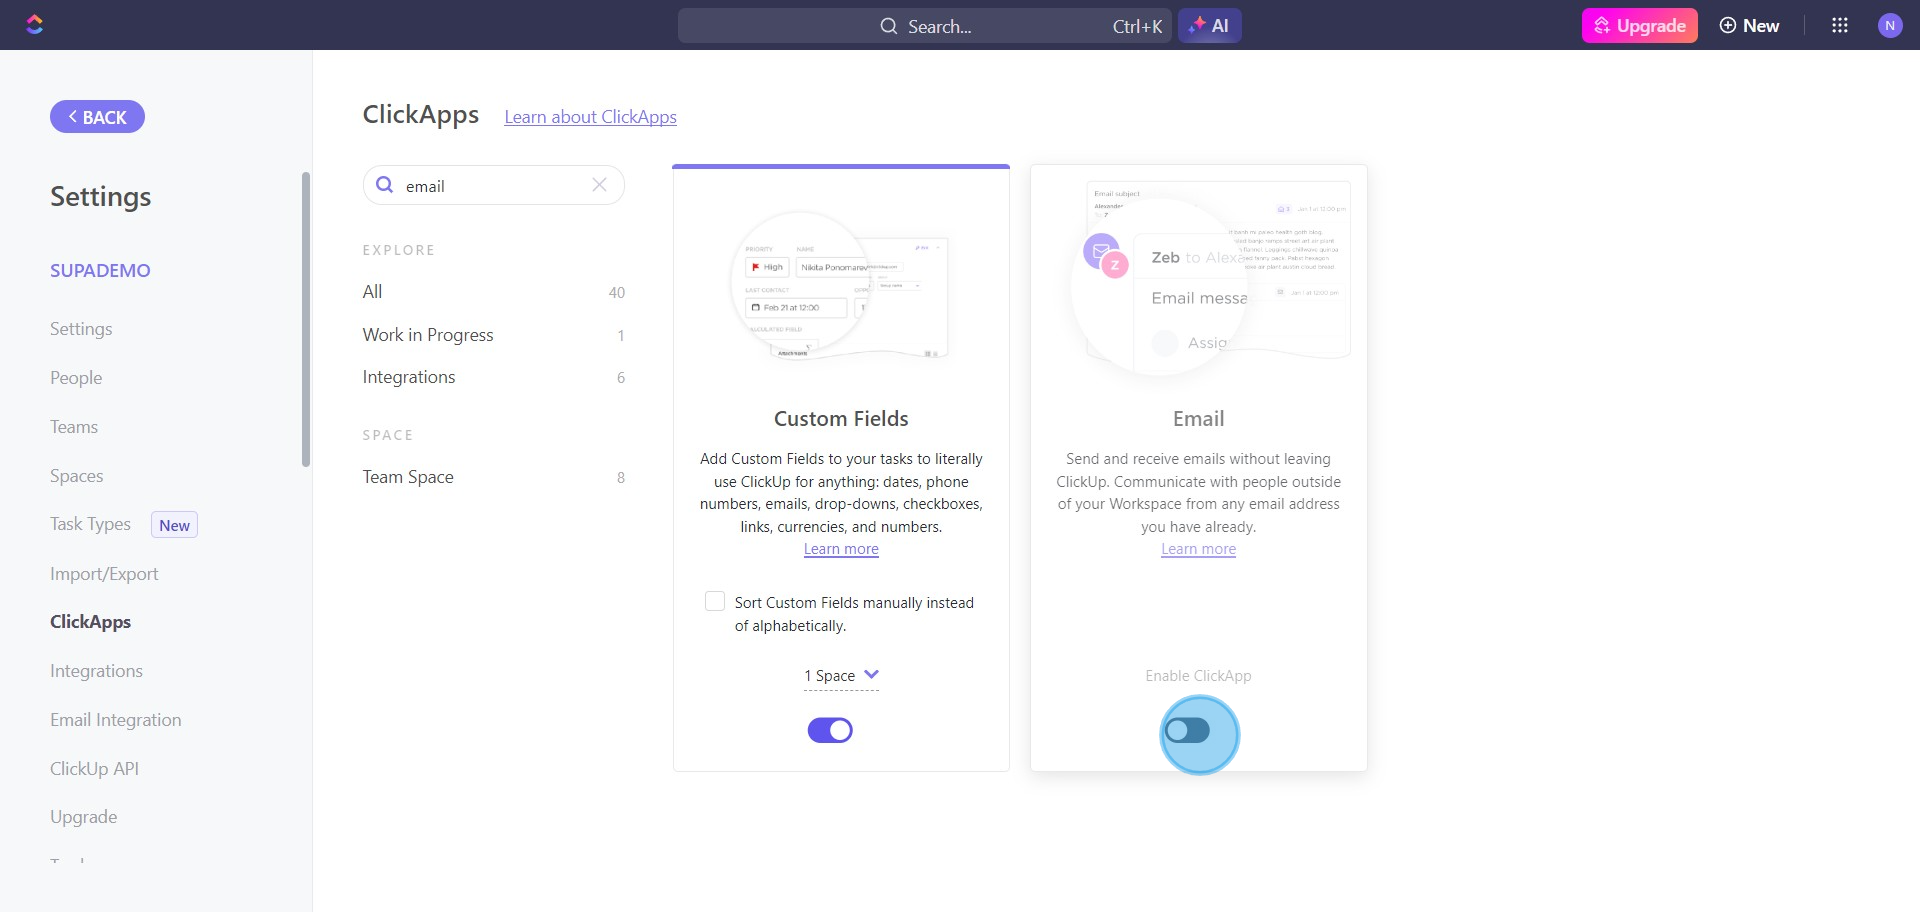Click the search magnifier icon in top bar

tap(888, 26)
